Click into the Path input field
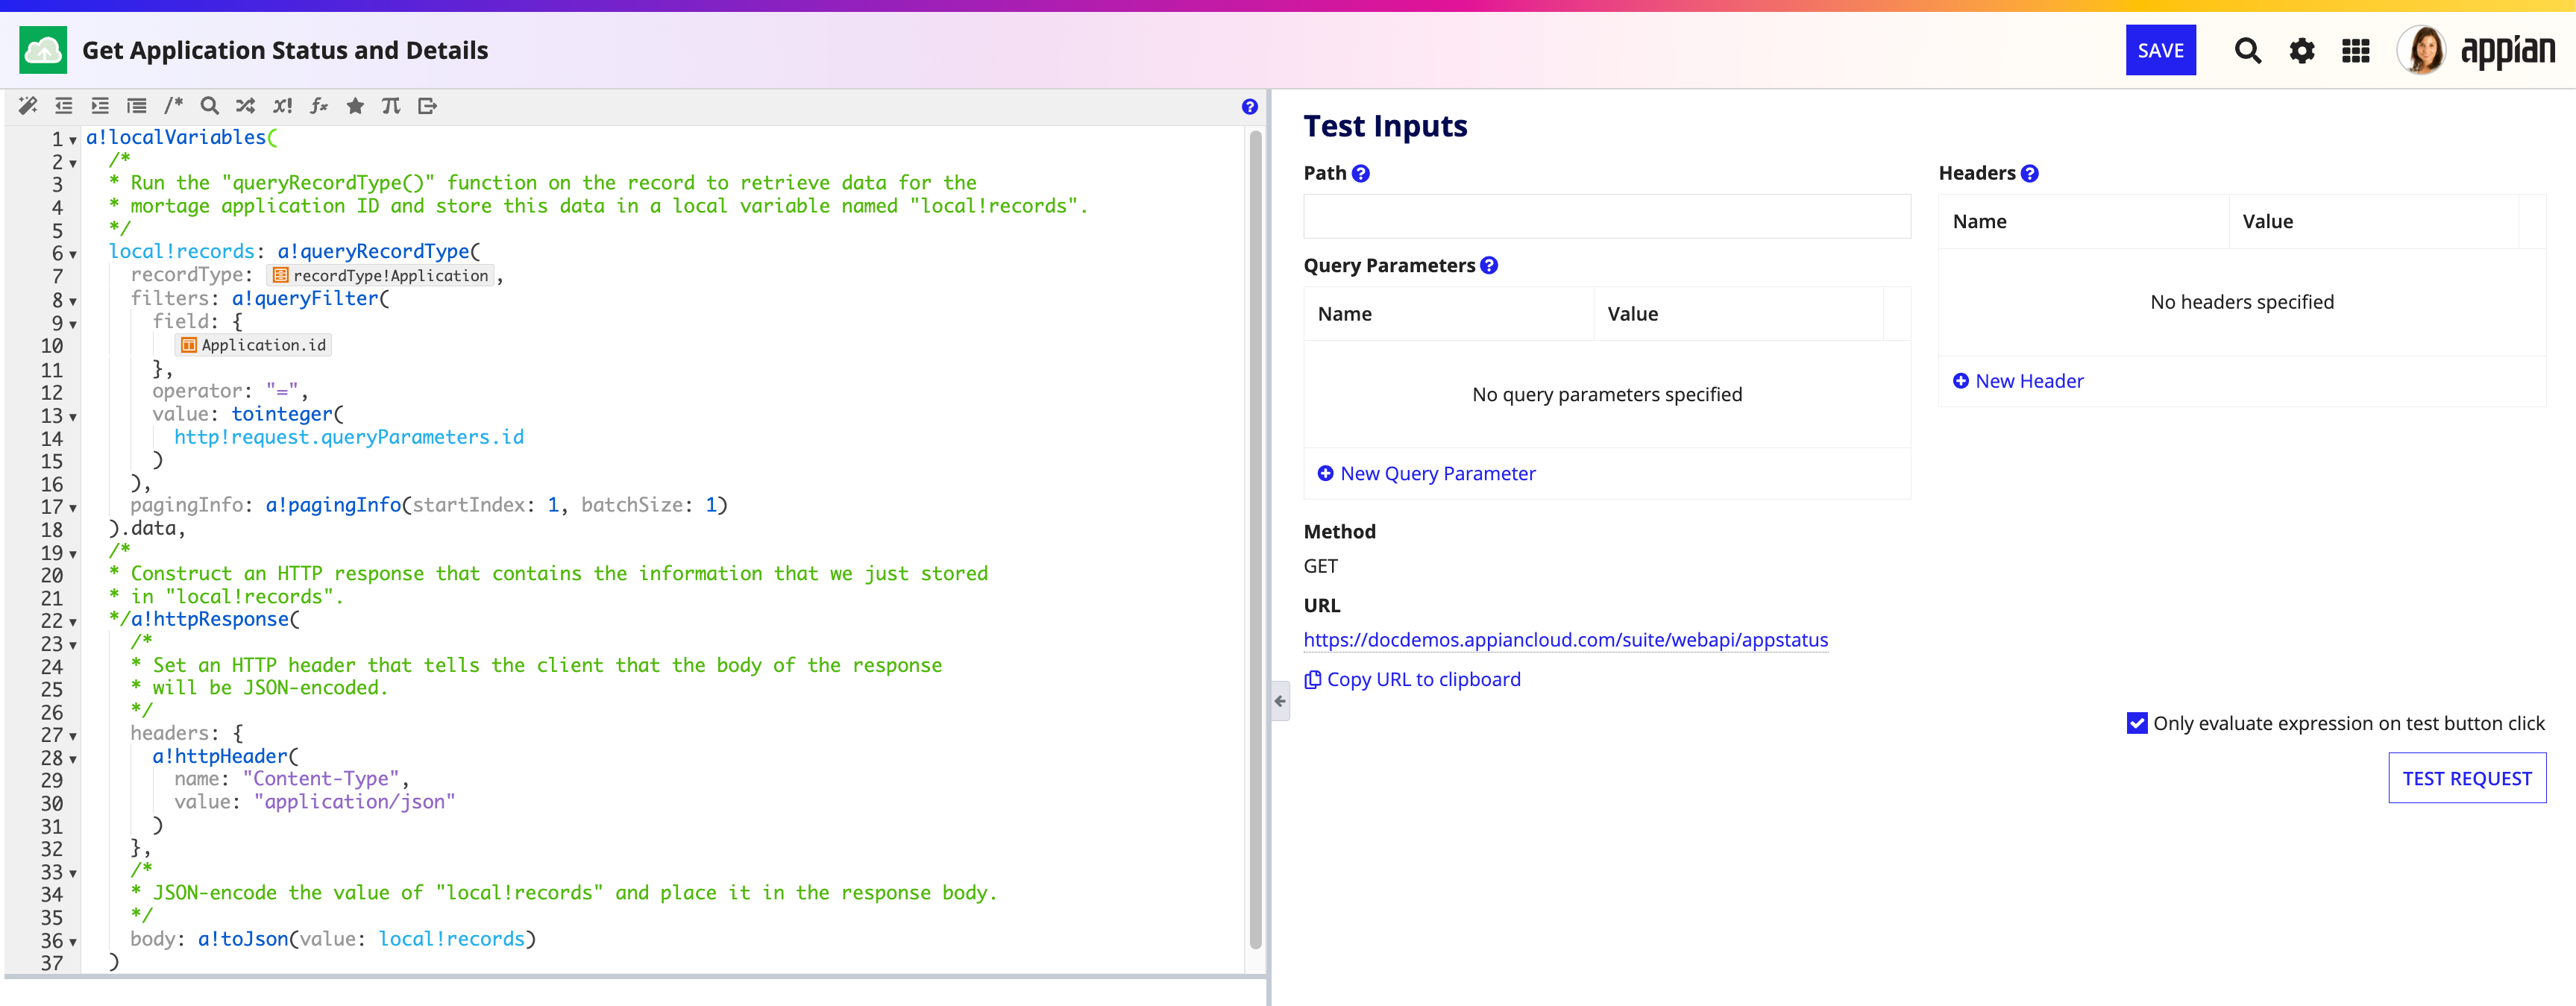Image resolution: width=2576 pixels, height=1006 pixels. click(x=1606, y=217)
